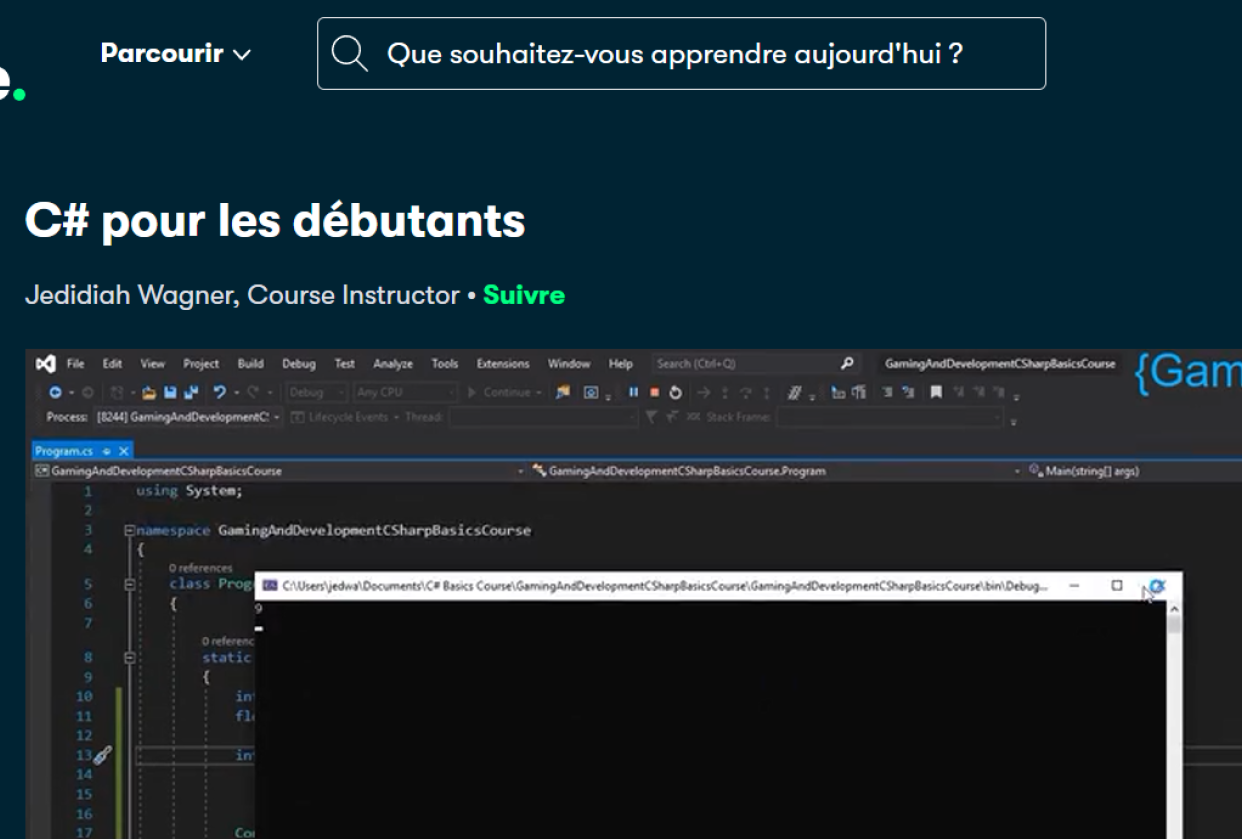This screenshot has width=1242, height=839.
Task: Collapse the namespace block on line 3
Action: [x=129, y=530]
